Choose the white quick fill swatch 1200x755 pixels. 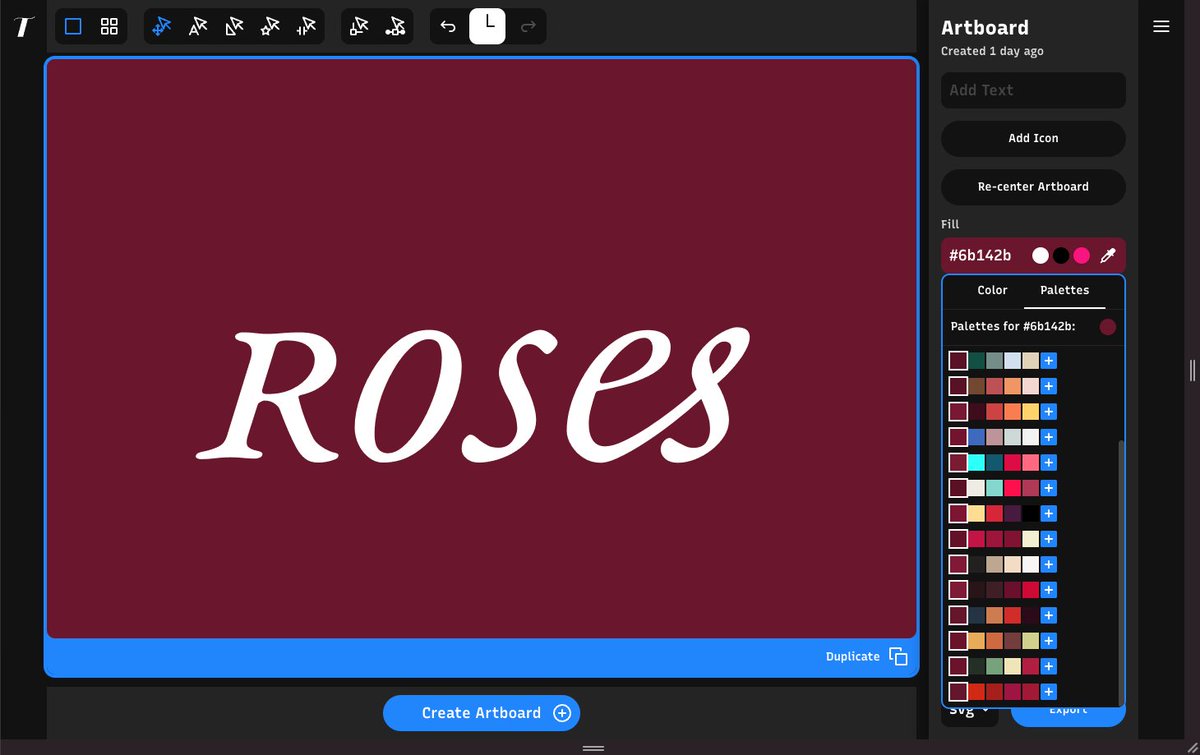point(1040,256)
